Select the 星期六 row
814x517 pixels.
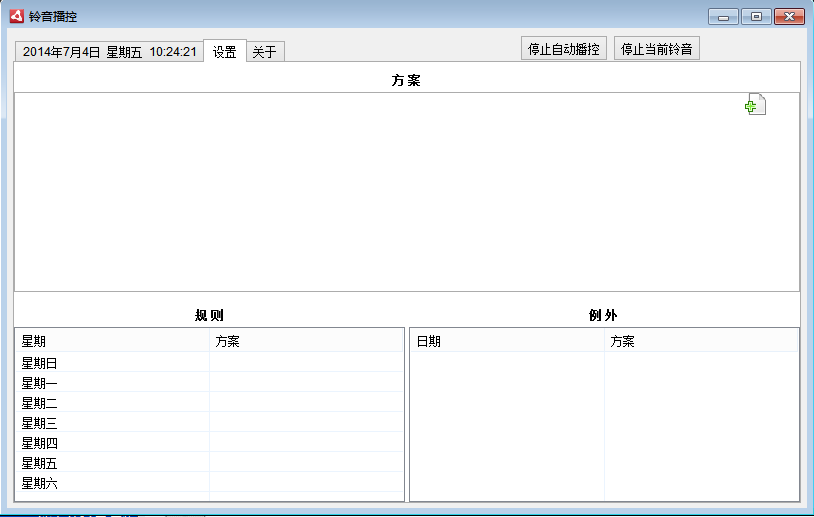click(210, 483)
